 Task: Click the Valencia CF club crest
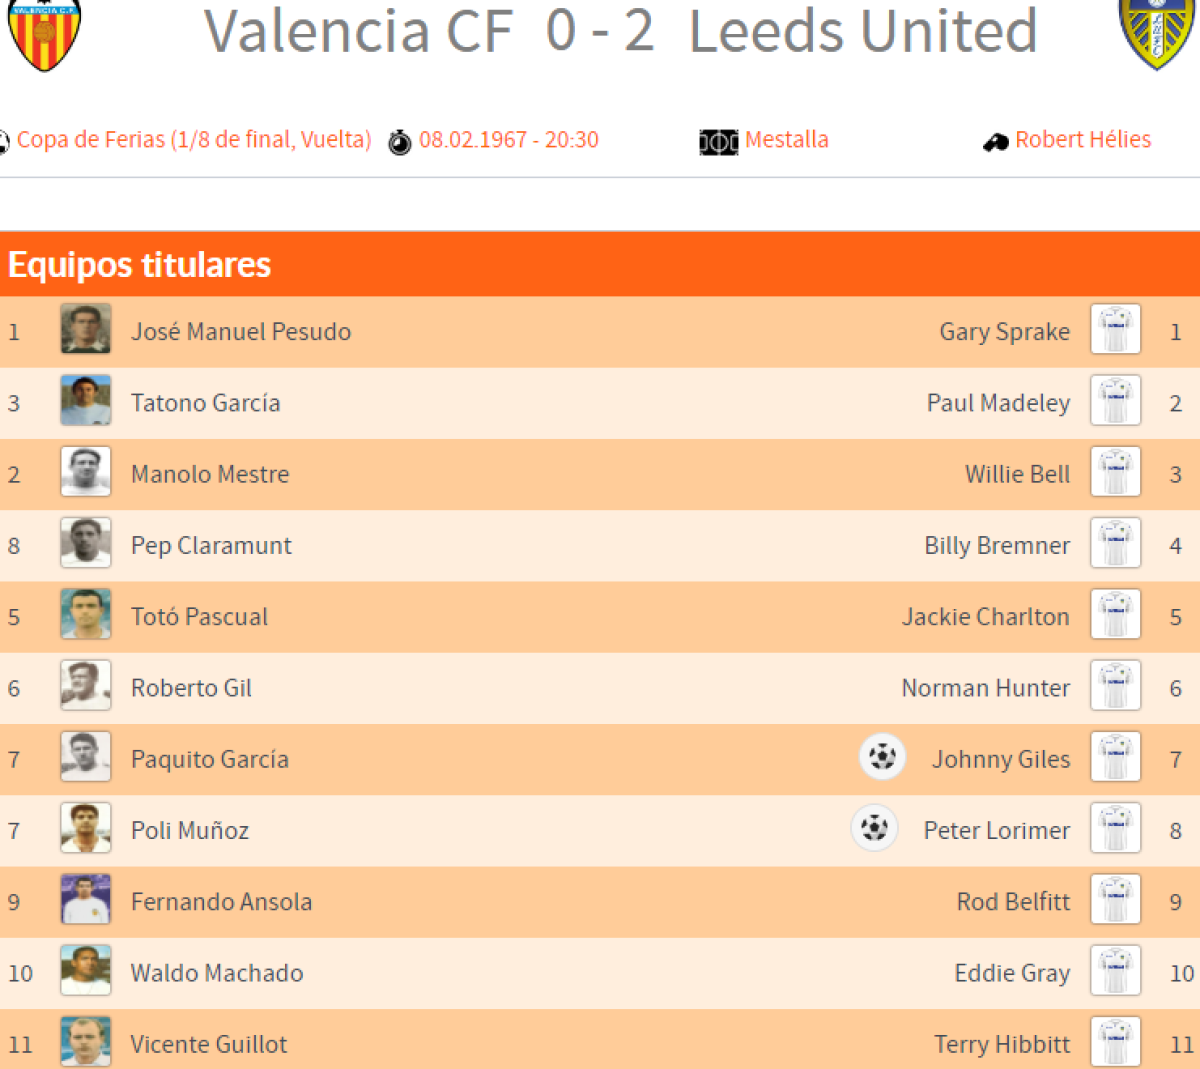click(44, 34)
